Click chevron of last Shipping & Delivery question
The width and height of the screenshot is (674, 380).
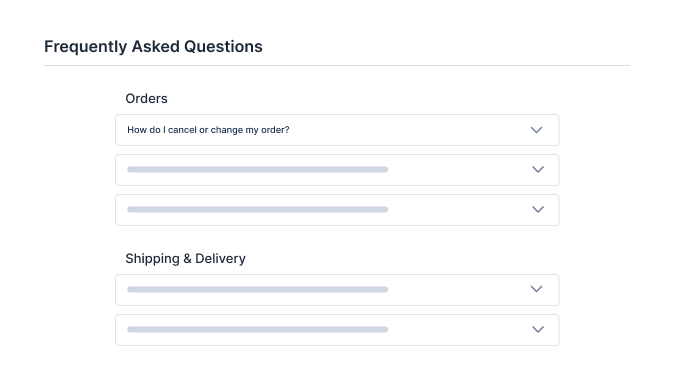[538, 329]
